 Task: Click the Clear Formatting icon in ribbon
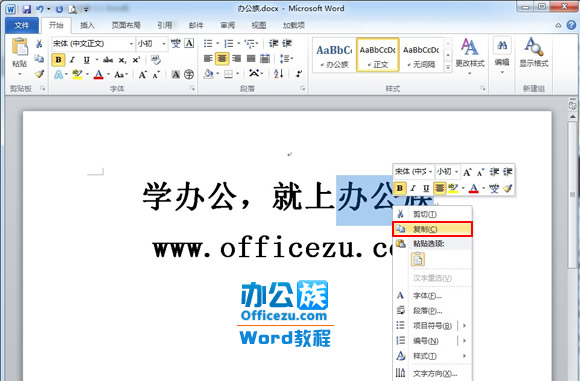point(156,60)
